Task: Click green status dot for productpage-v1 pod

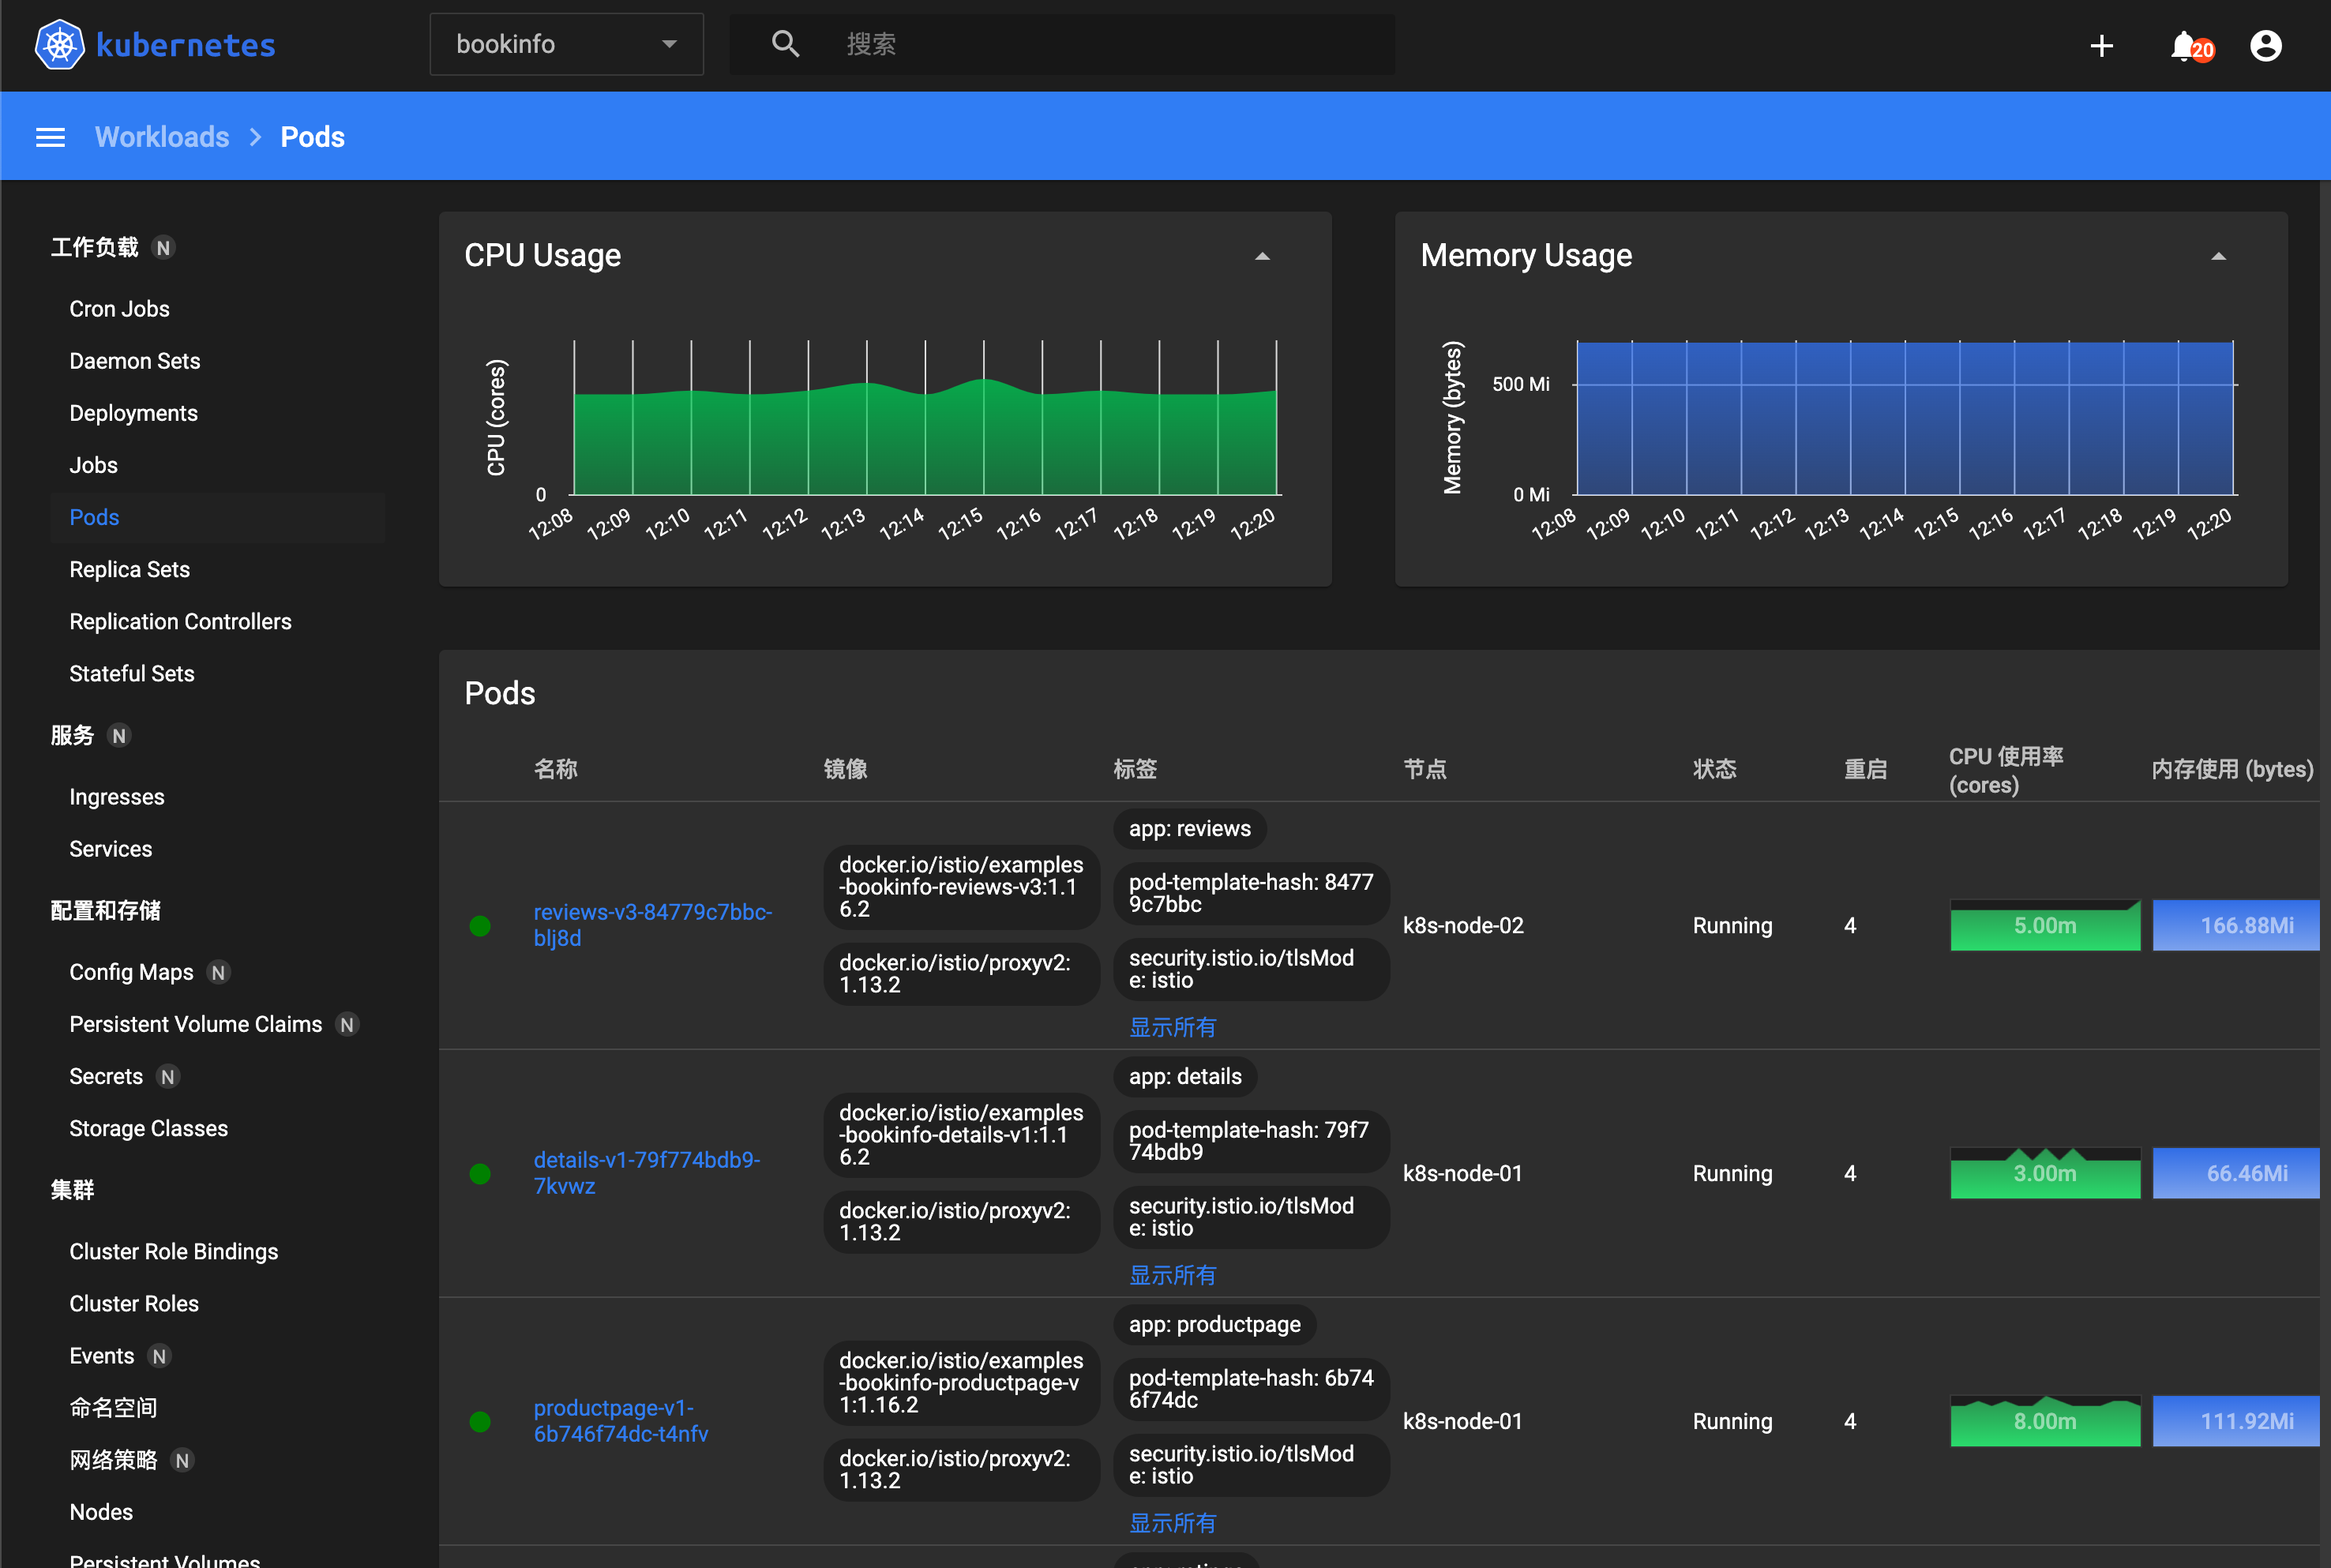Action: pos(480,1422)
